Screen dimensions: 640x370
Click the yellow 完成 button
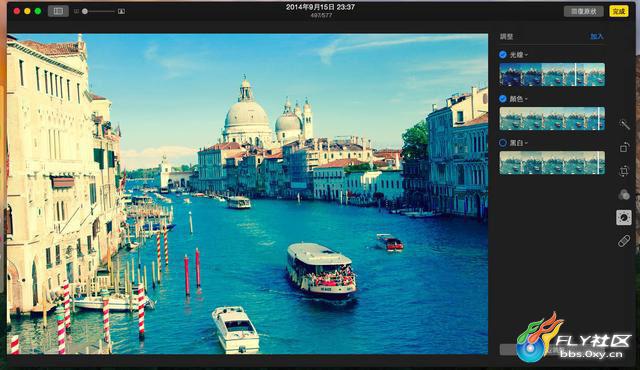click(619, 11)
